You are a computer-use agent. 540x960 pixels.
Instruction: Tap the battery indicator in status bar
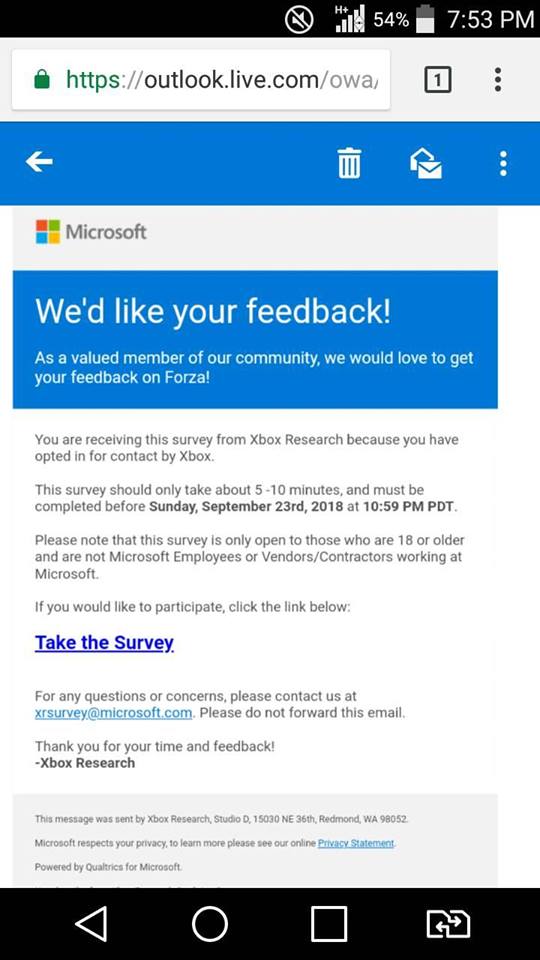point(424,19)
